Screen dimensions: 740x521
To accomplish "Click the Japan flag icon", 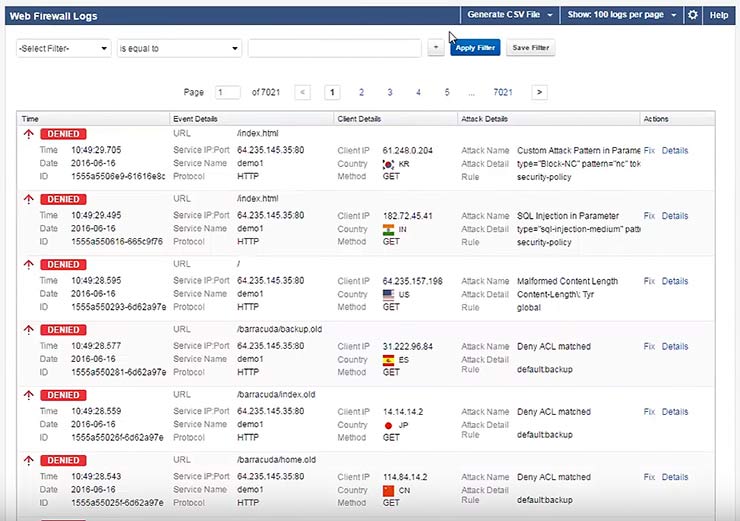I will coord(389,425).
